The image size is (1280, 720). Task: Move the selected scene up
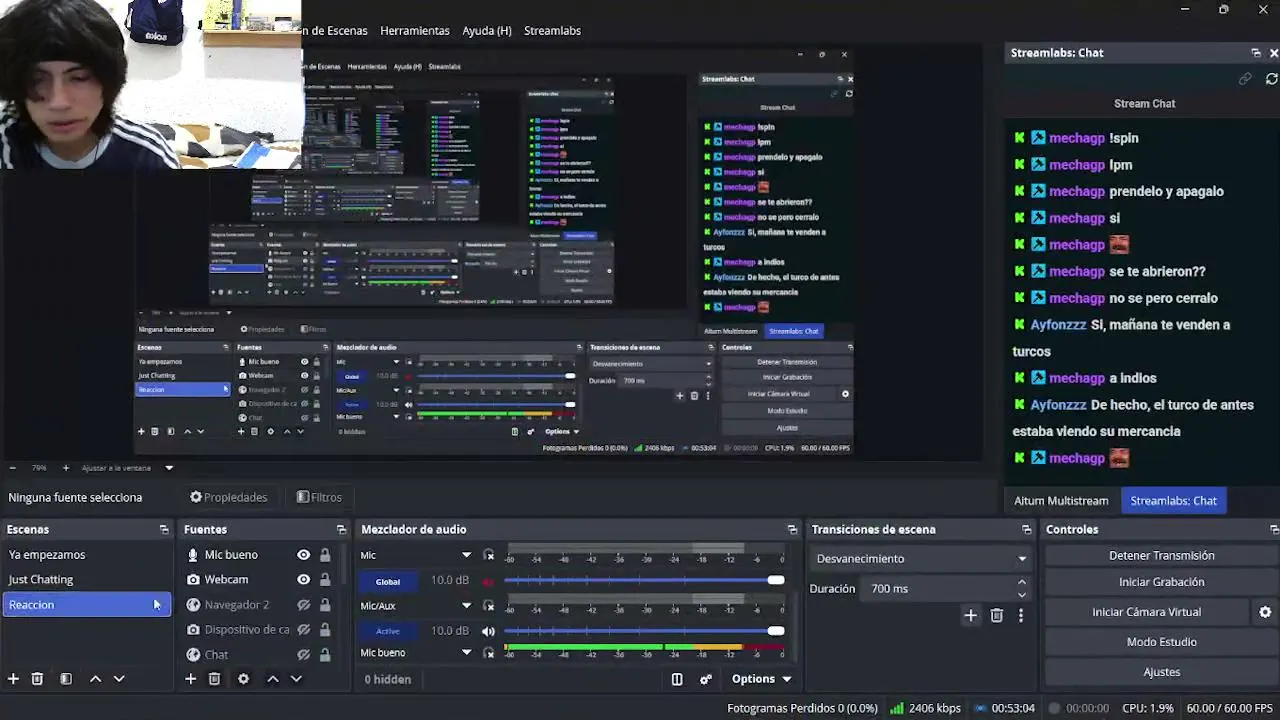95,679
